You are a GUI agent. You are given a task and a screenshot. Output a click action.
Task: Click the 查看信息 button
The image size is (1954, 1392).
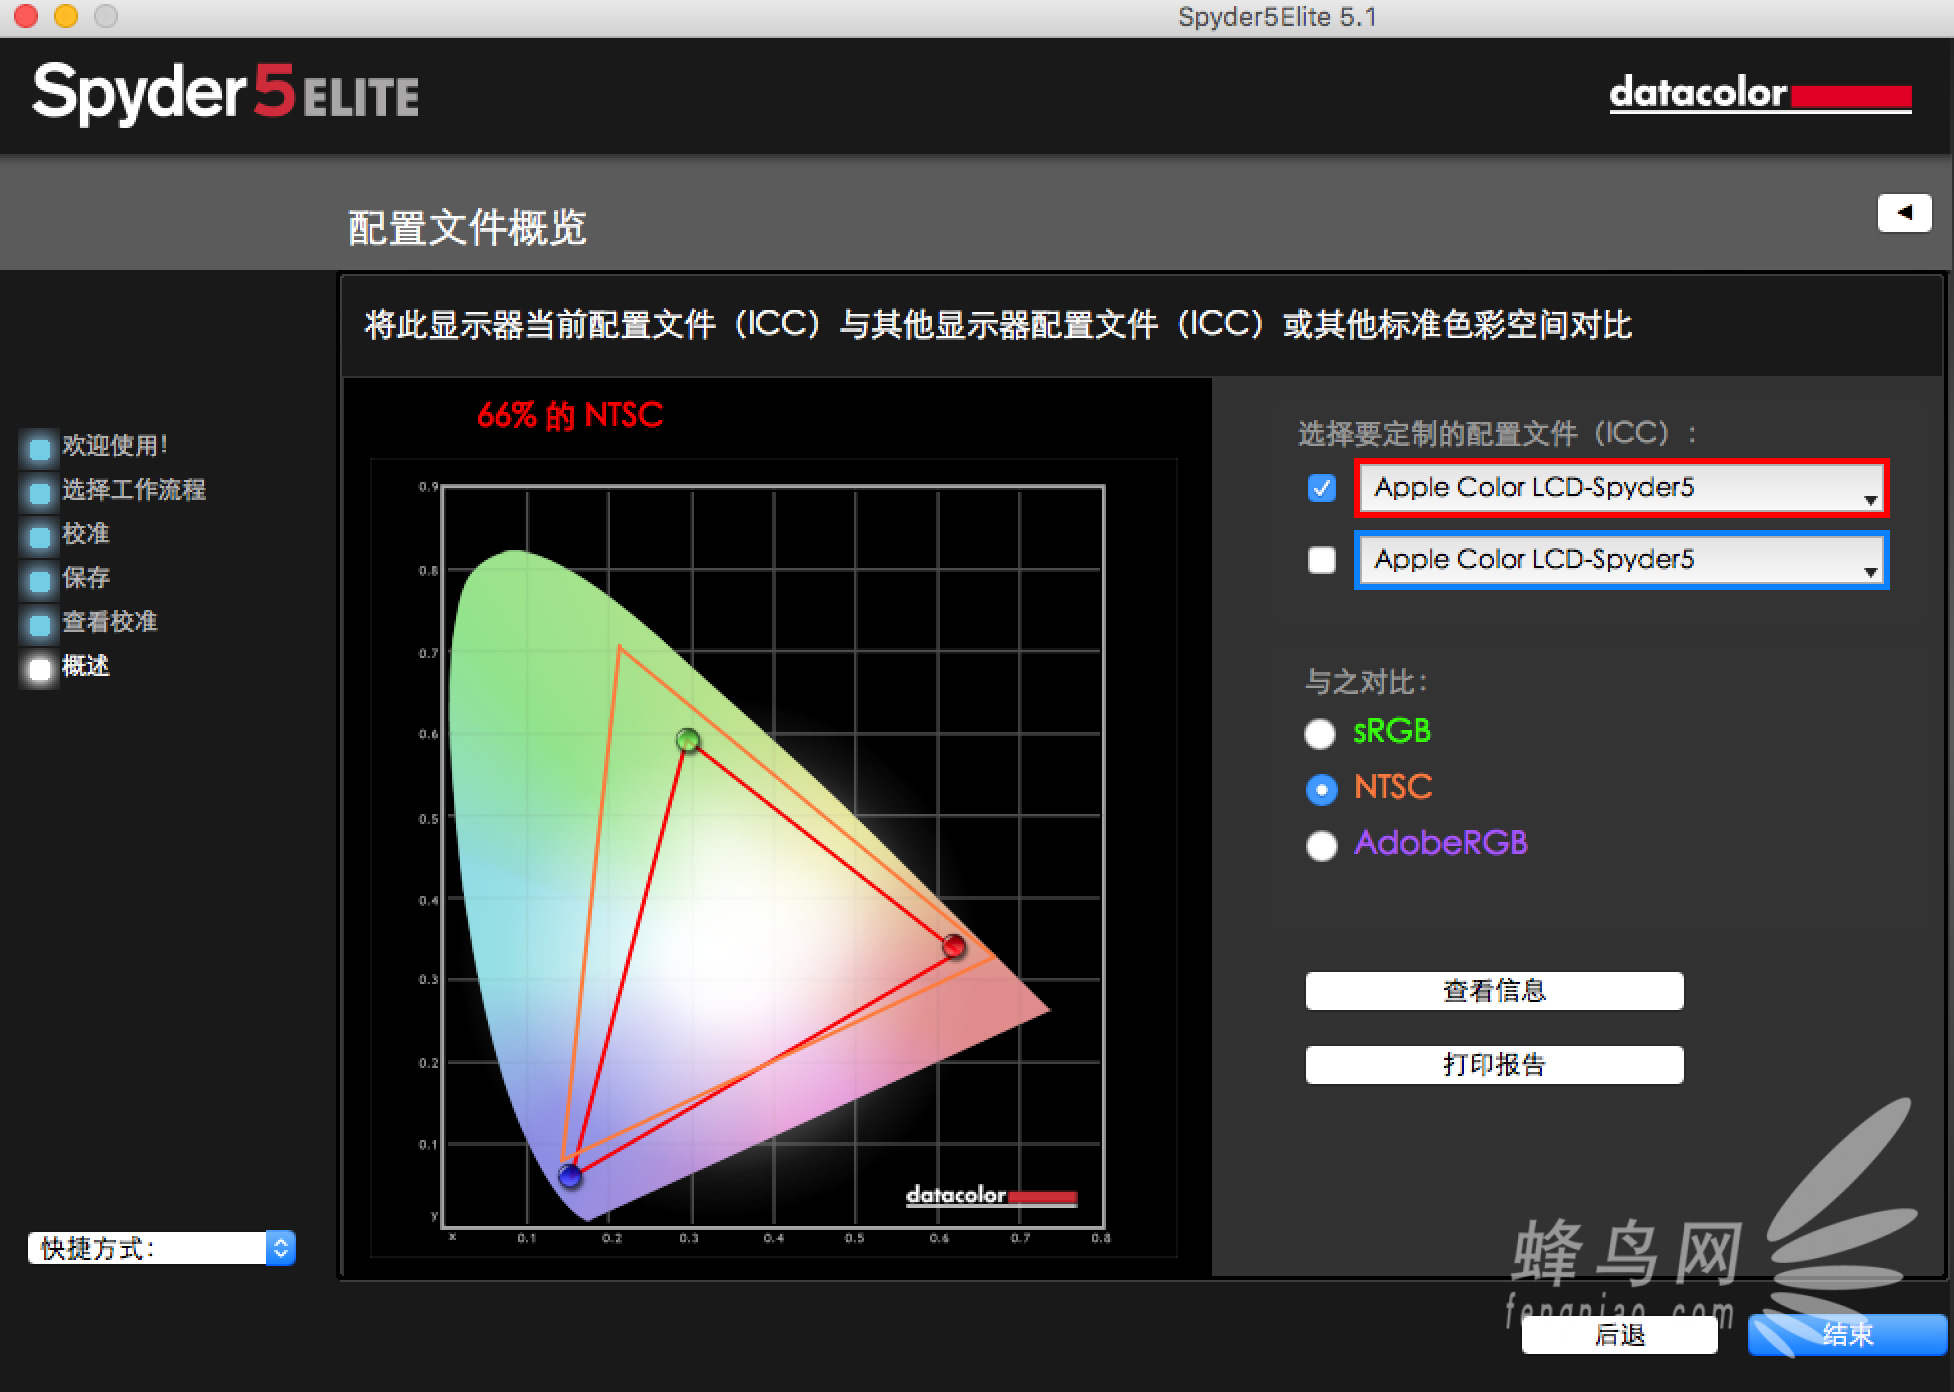pos(1494,991)
